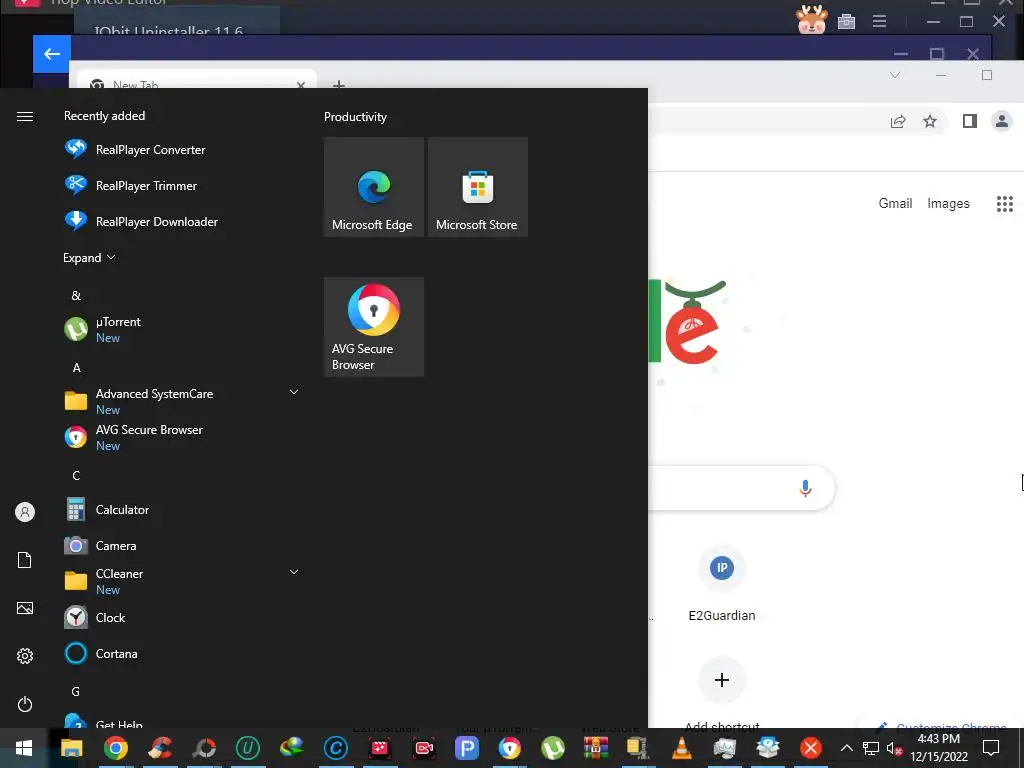Click the Add shortcut plus button
1024x768 pixels.
722,680
